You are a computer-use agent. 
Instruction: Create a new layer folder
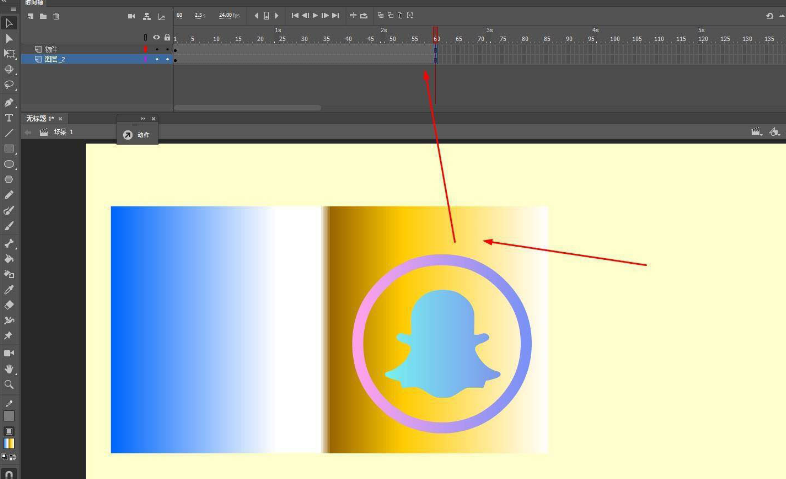44,17
